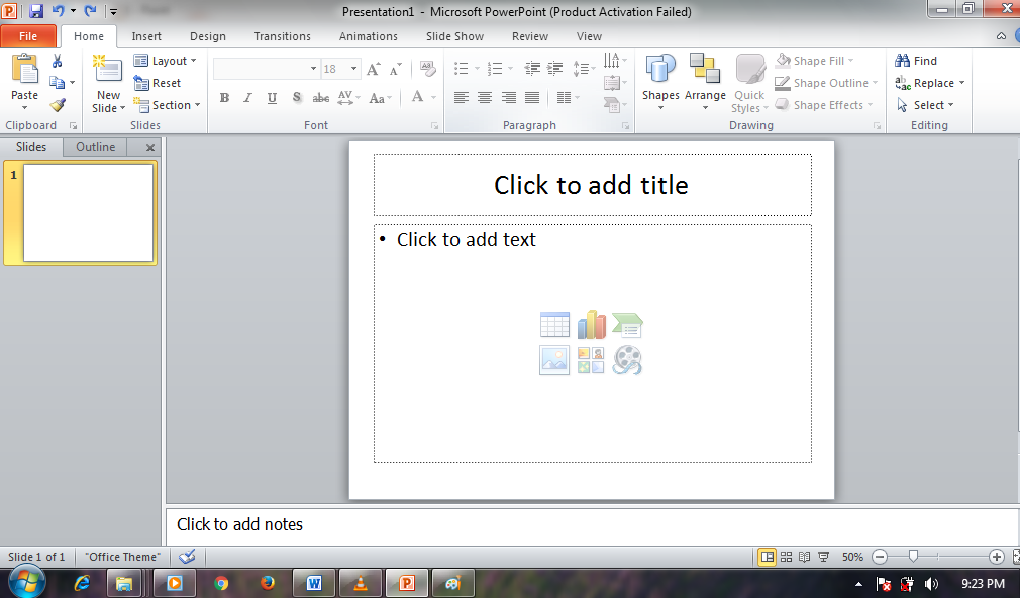The height and width of the screenshot is (604, 1020).
Task: Toggle Bold formatting
Action: coord(224,98)
